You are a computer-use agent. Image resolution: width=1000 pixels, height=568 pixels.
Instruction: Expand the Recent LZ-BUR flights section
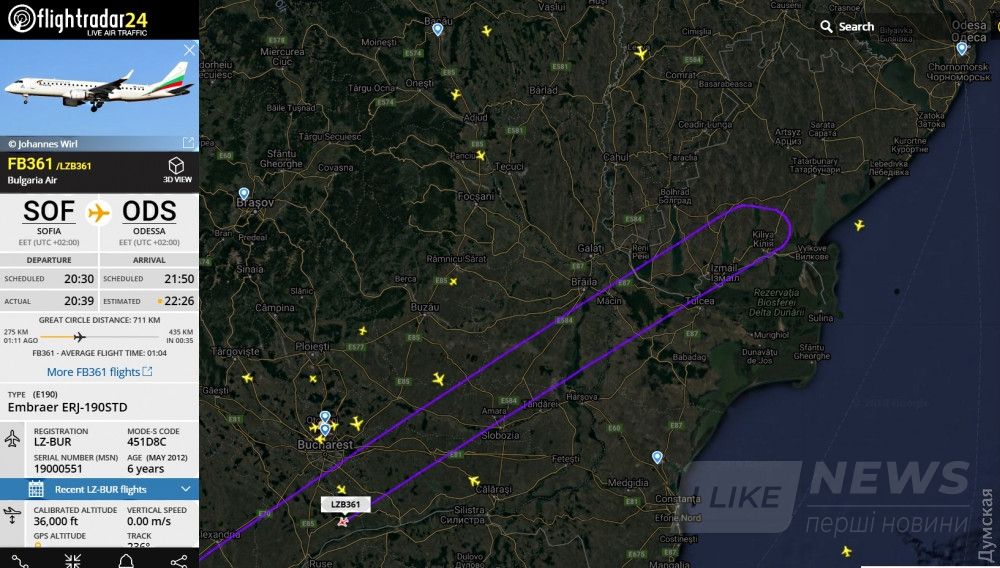pyautogui.click(x=99, y=489)
